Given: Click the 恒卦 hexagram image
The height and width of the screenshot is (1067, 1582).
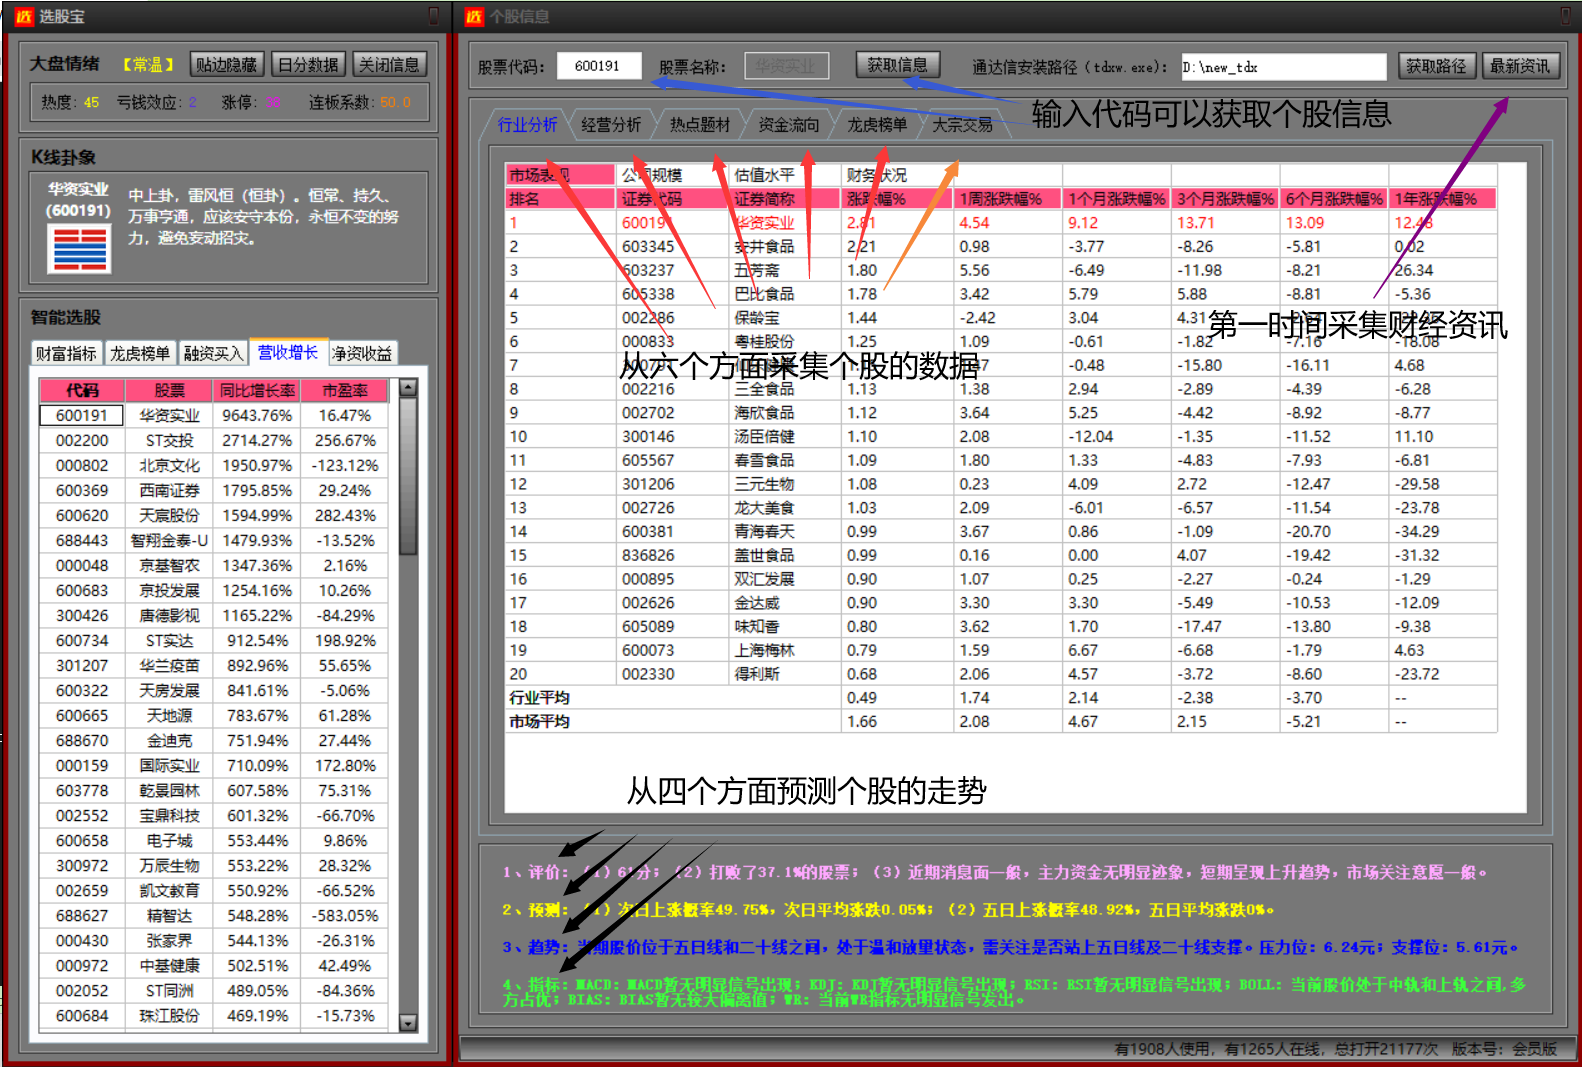Looking at the screenshot, I should [x=78, y=249].
